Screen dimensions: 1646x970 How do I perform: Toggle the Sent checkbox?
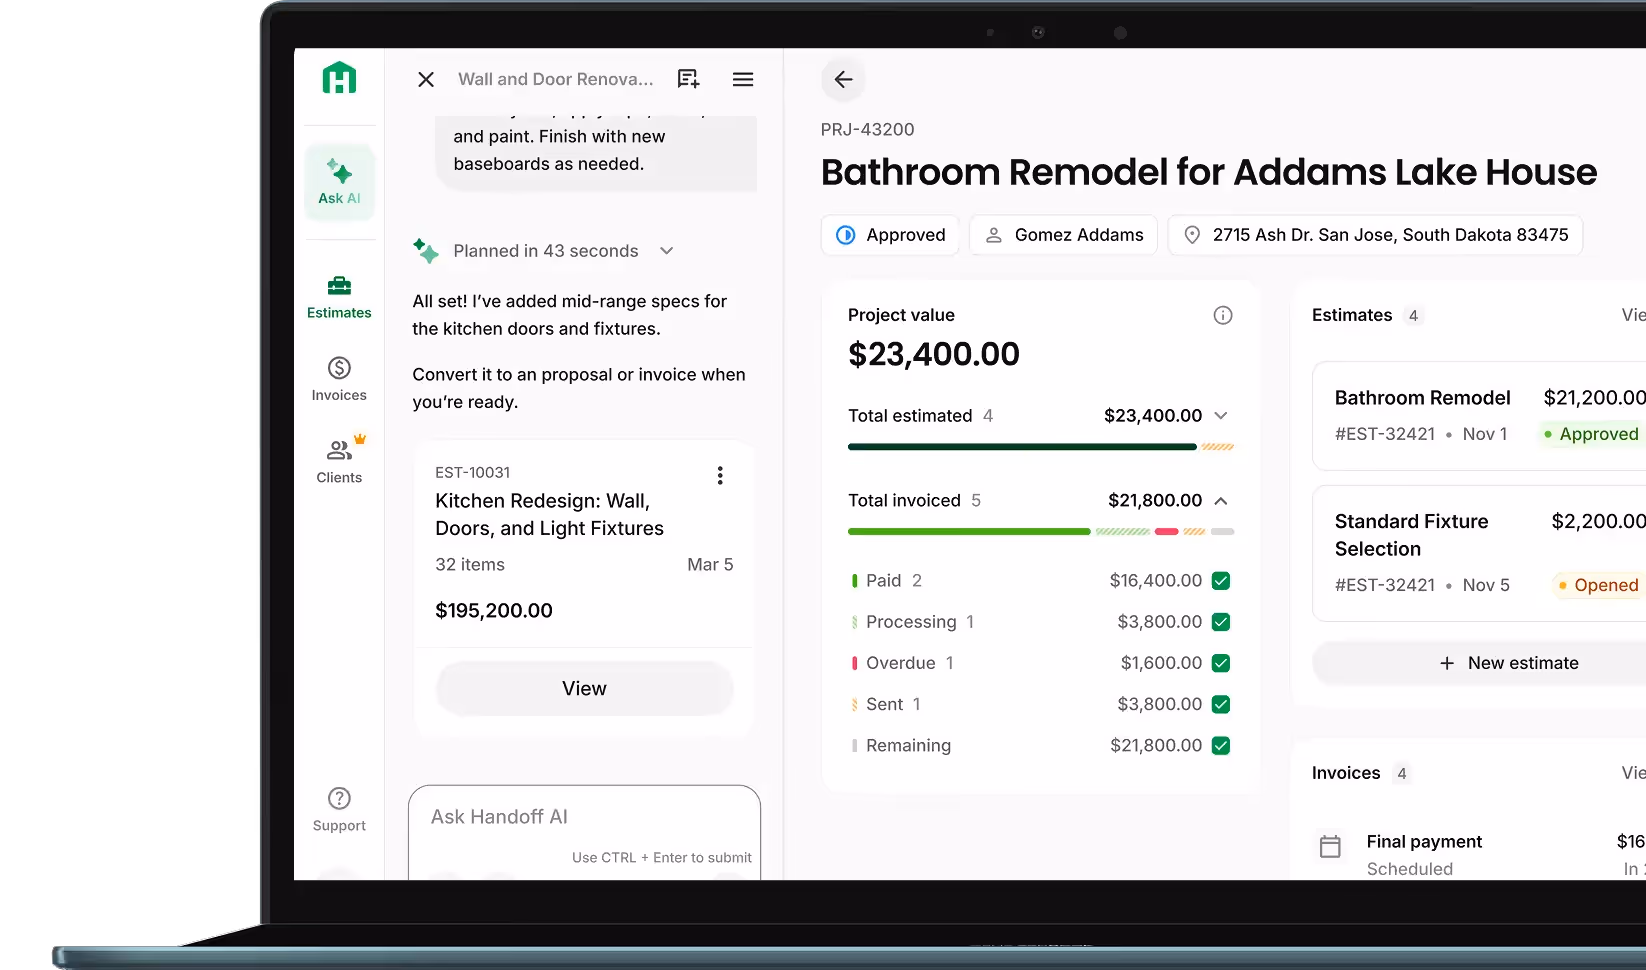tap(1221, 704)
